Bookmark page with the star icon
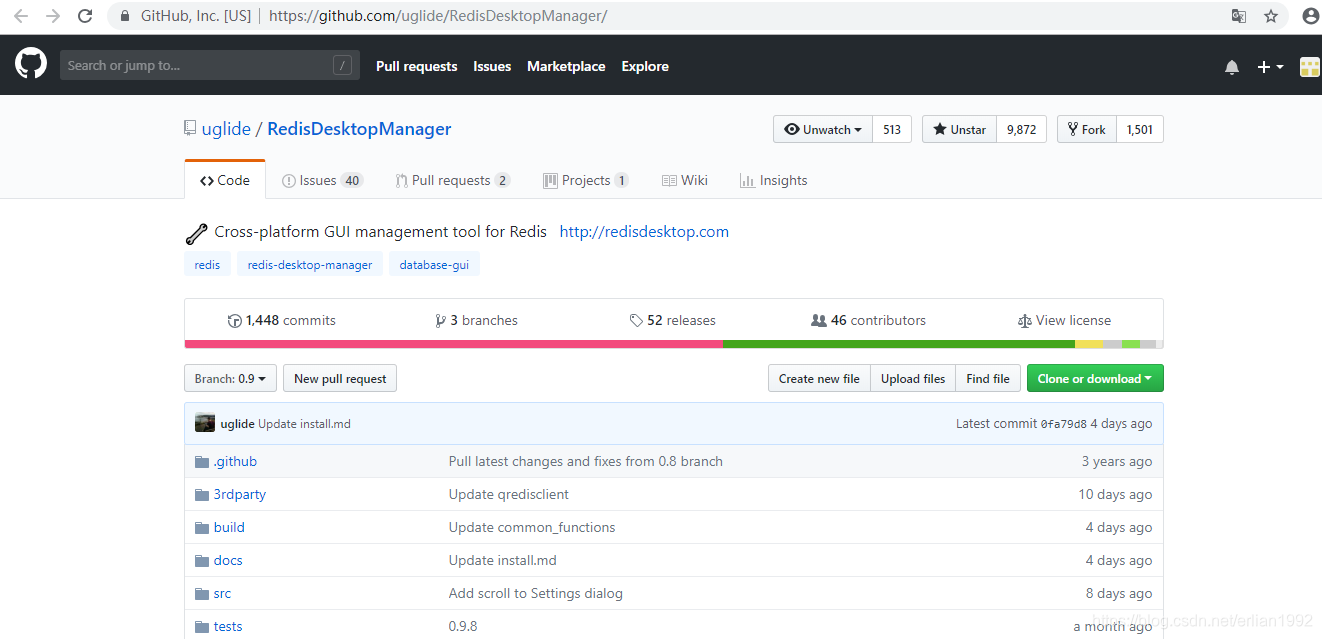The height and width of the screenshot is (639, 1322). click(1271, 16)
